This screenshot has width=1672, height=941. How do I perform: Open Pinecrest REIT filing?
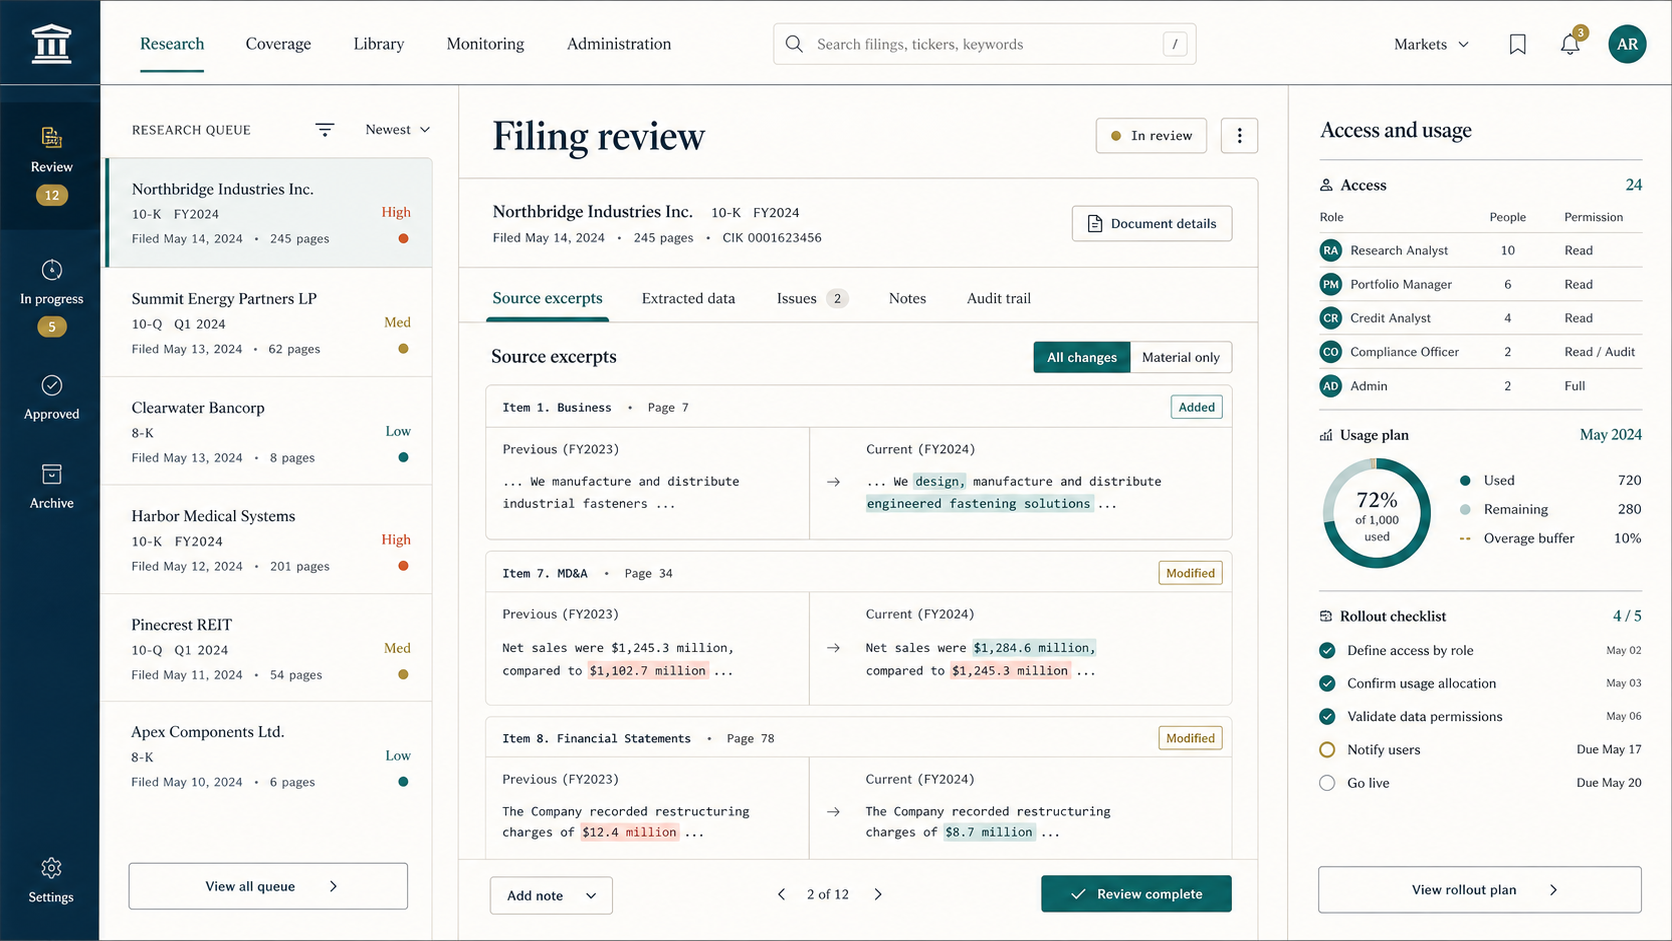click(x=269, y=648)
